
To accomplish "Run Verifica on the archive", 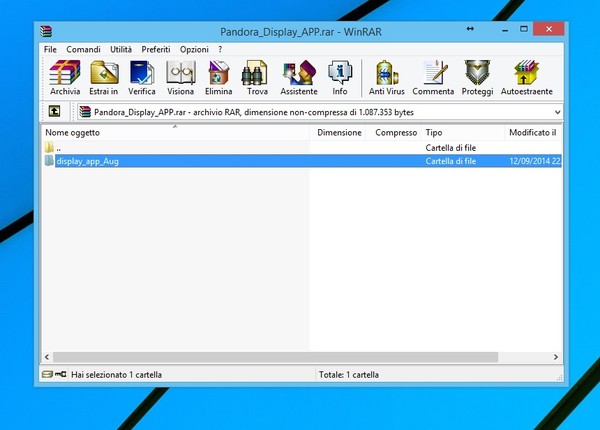I will pyautogui.click(x=142, y=78).
